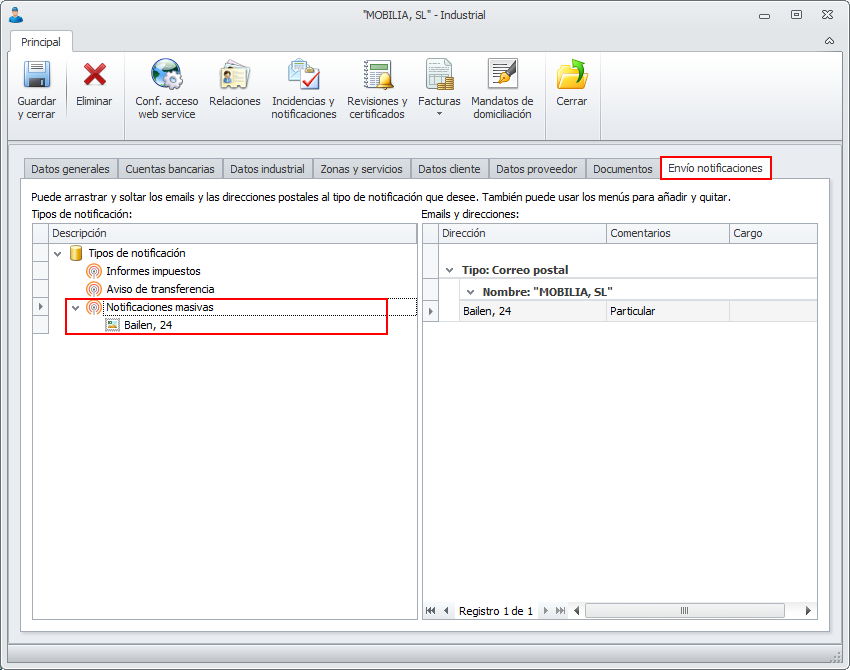Select the Informes impuestos tree row
The image size is (850, 670).
click(x=153, y=271)
